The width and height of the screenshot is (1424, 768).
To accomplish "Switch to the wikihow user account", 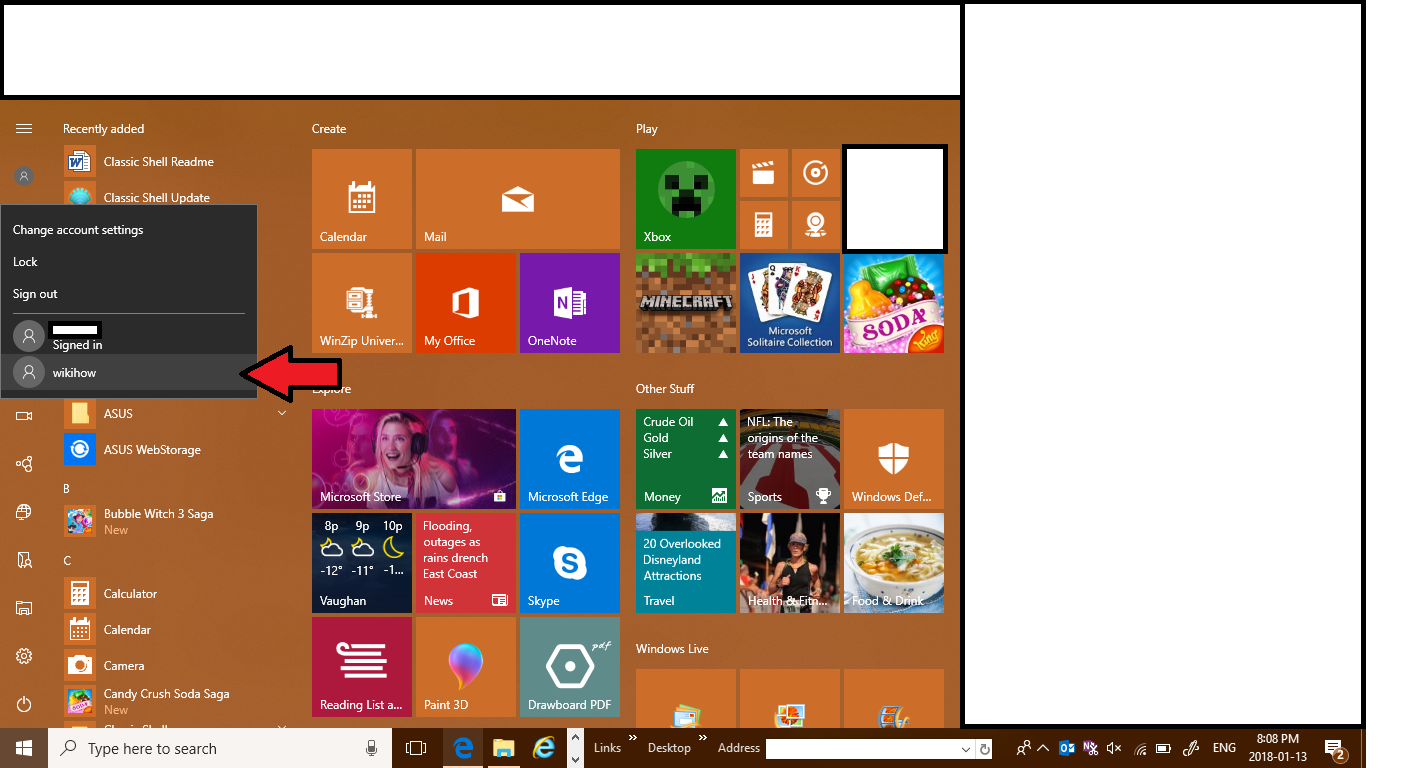I will [129, 372].
